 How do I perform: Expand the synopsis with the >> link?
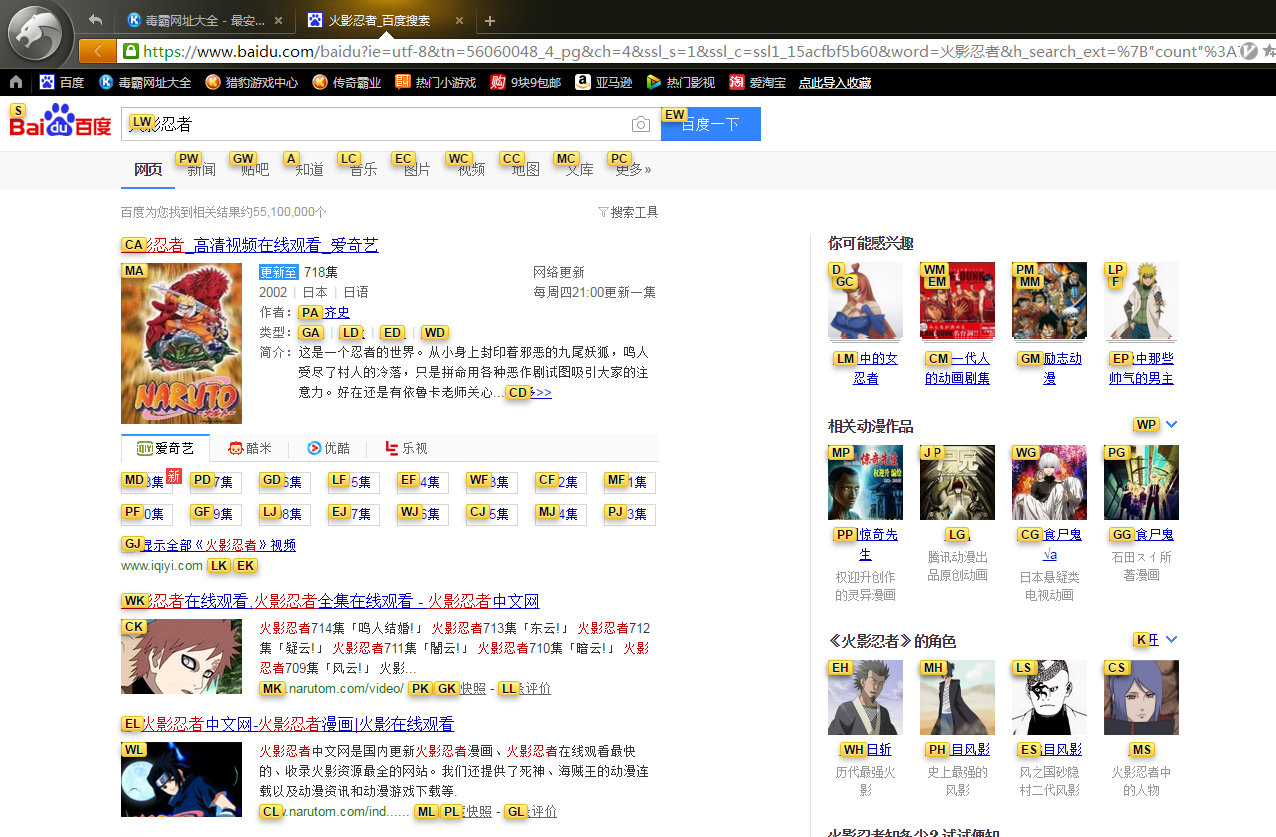tap(539, 393)
